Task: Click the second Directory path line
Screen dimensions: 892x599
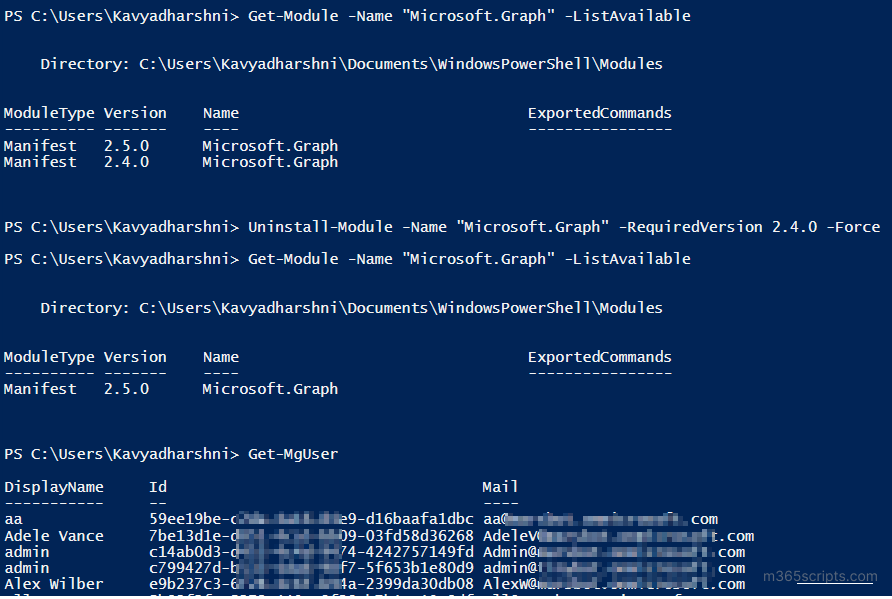Action: [352, 308]
